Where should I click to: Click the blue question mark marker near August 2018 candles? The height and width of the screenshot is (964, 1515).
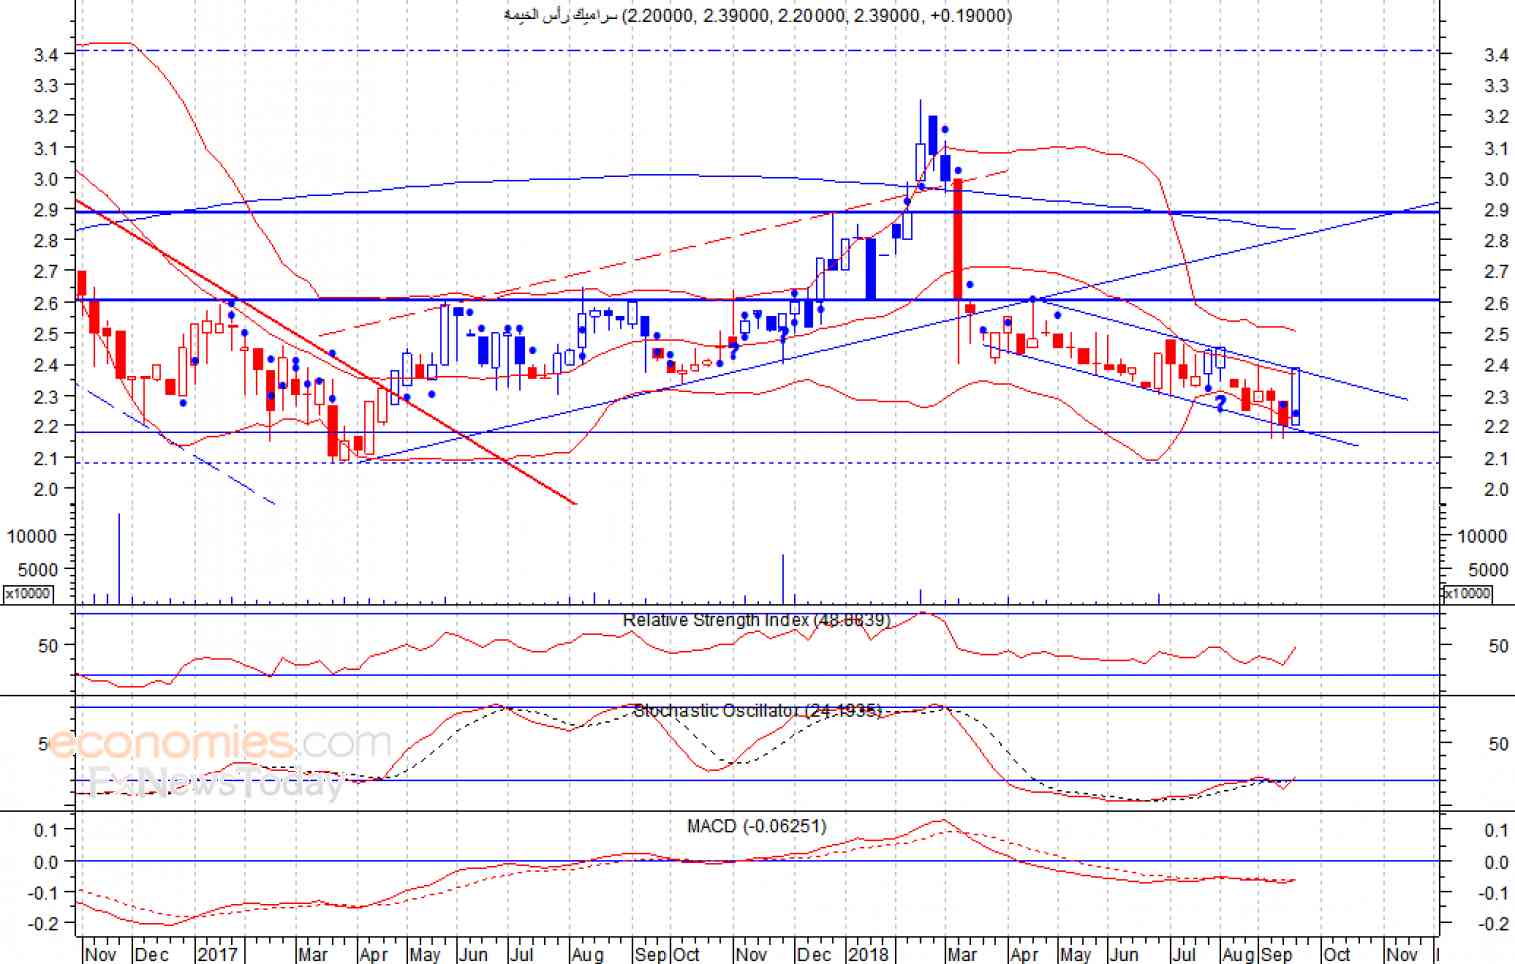(1221, 404)
